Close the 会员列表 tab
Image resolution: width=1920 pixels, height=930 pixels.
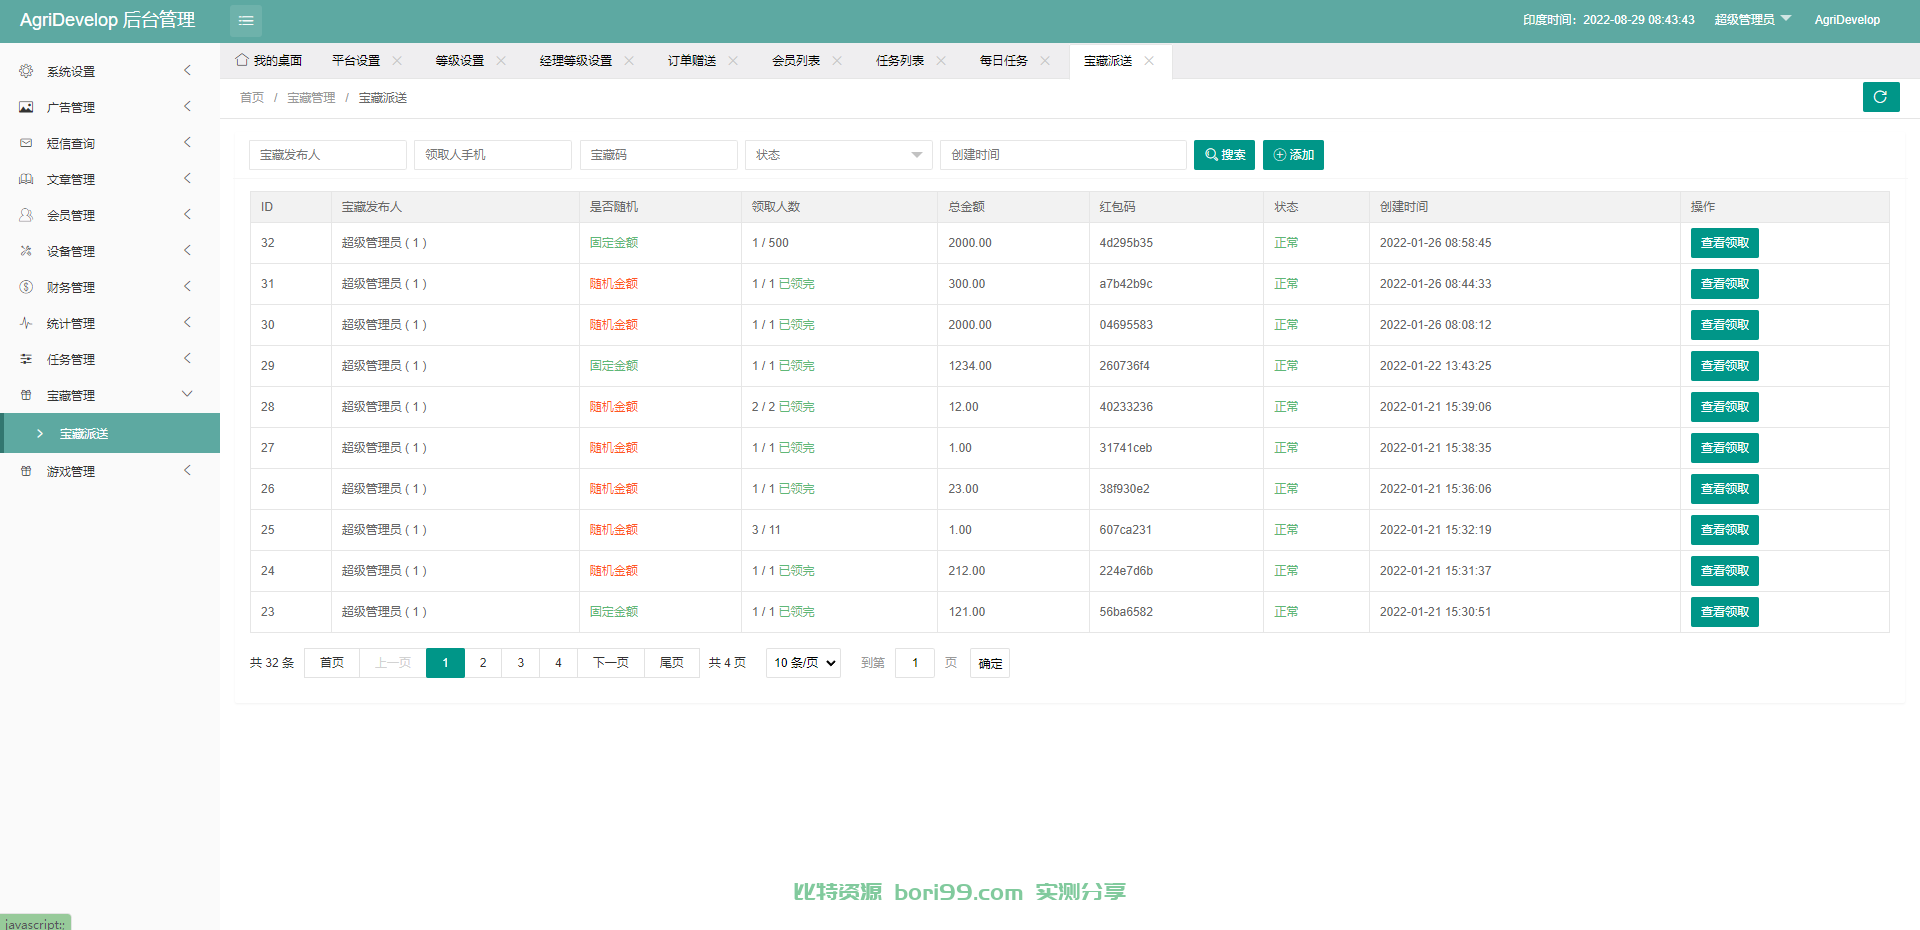(837, 61)
